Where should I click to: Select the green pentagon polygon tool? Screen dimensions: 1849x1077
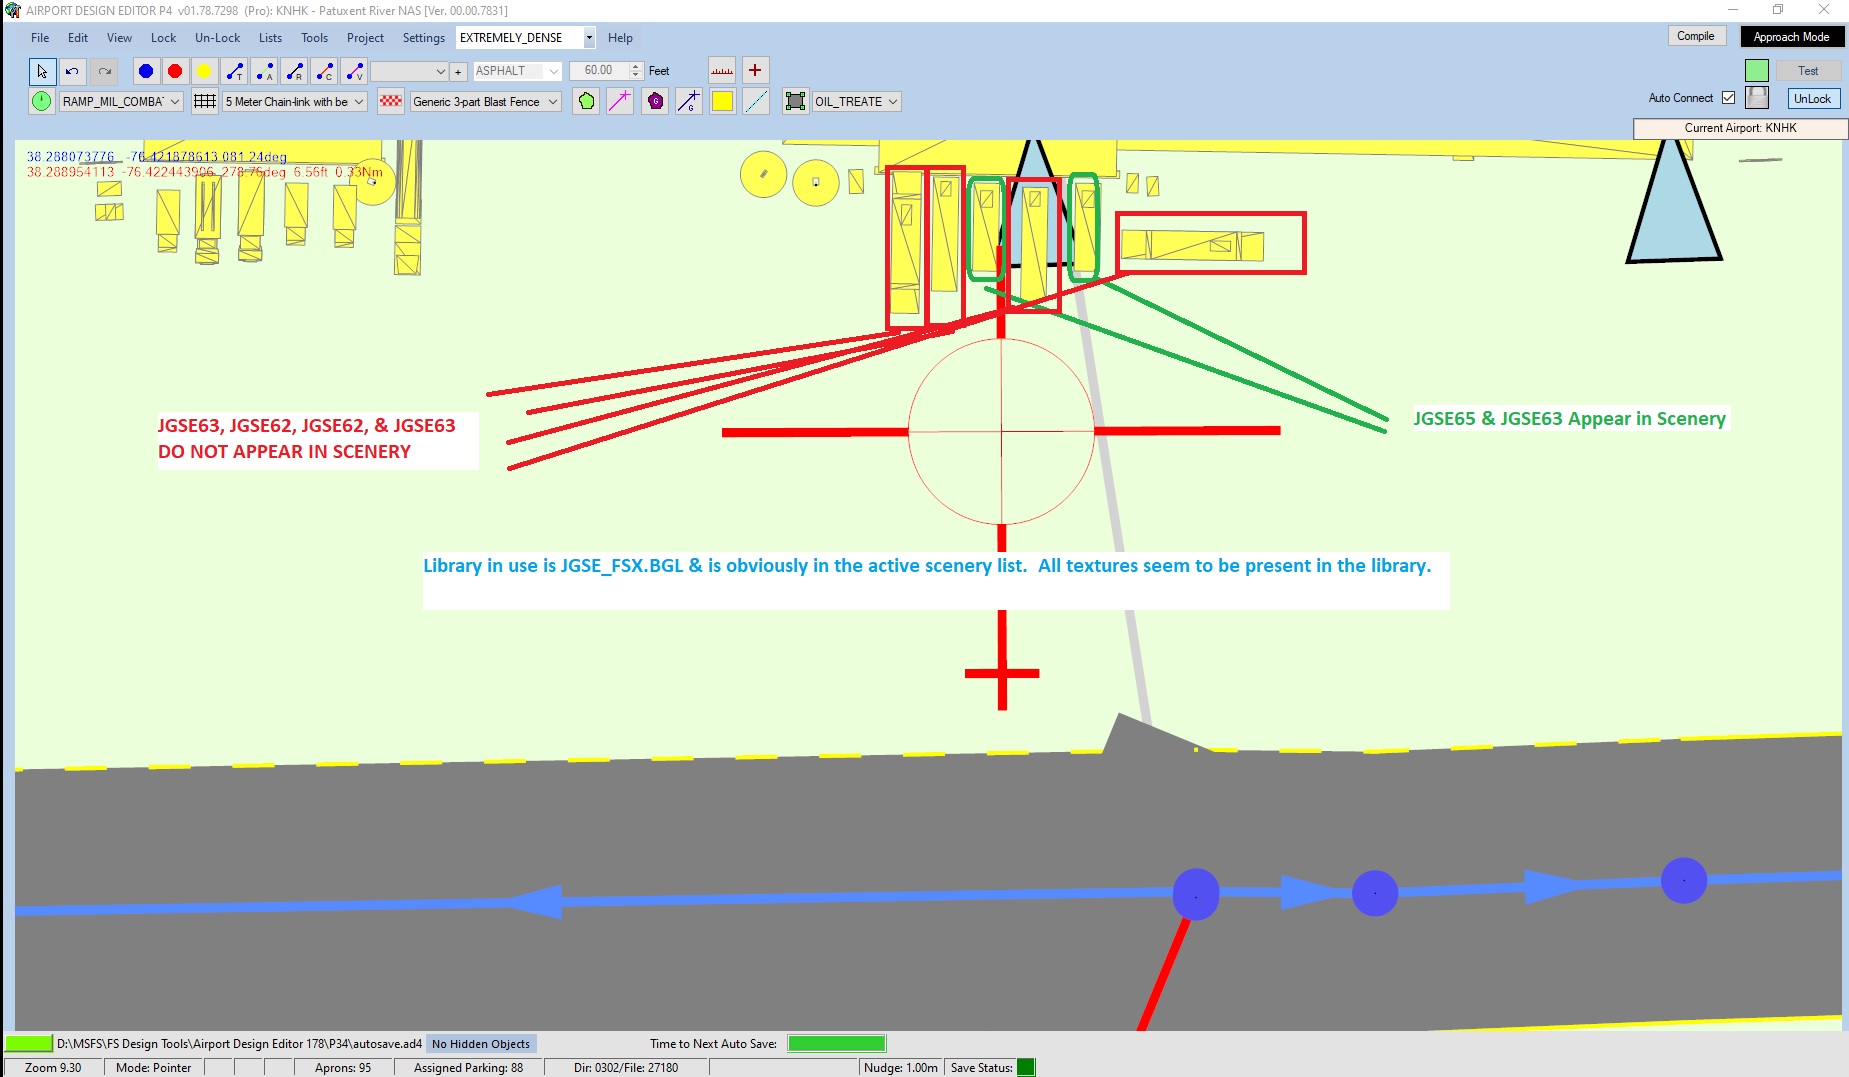click(x=585, y=101)
